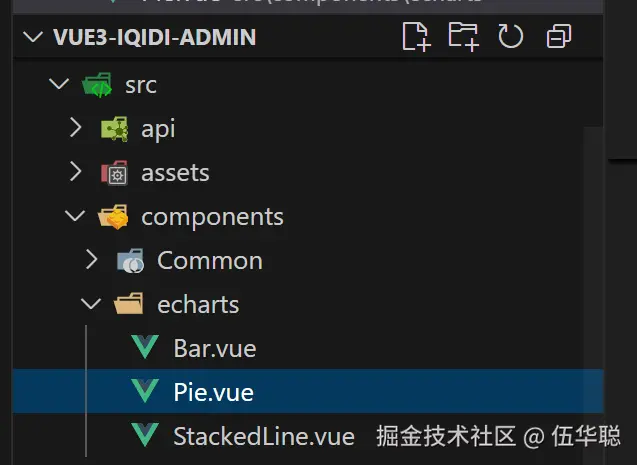The width and height of the screenshot is (637, 465).
Task: Click the echarts open-folder icon
Action: click(130, 305)
